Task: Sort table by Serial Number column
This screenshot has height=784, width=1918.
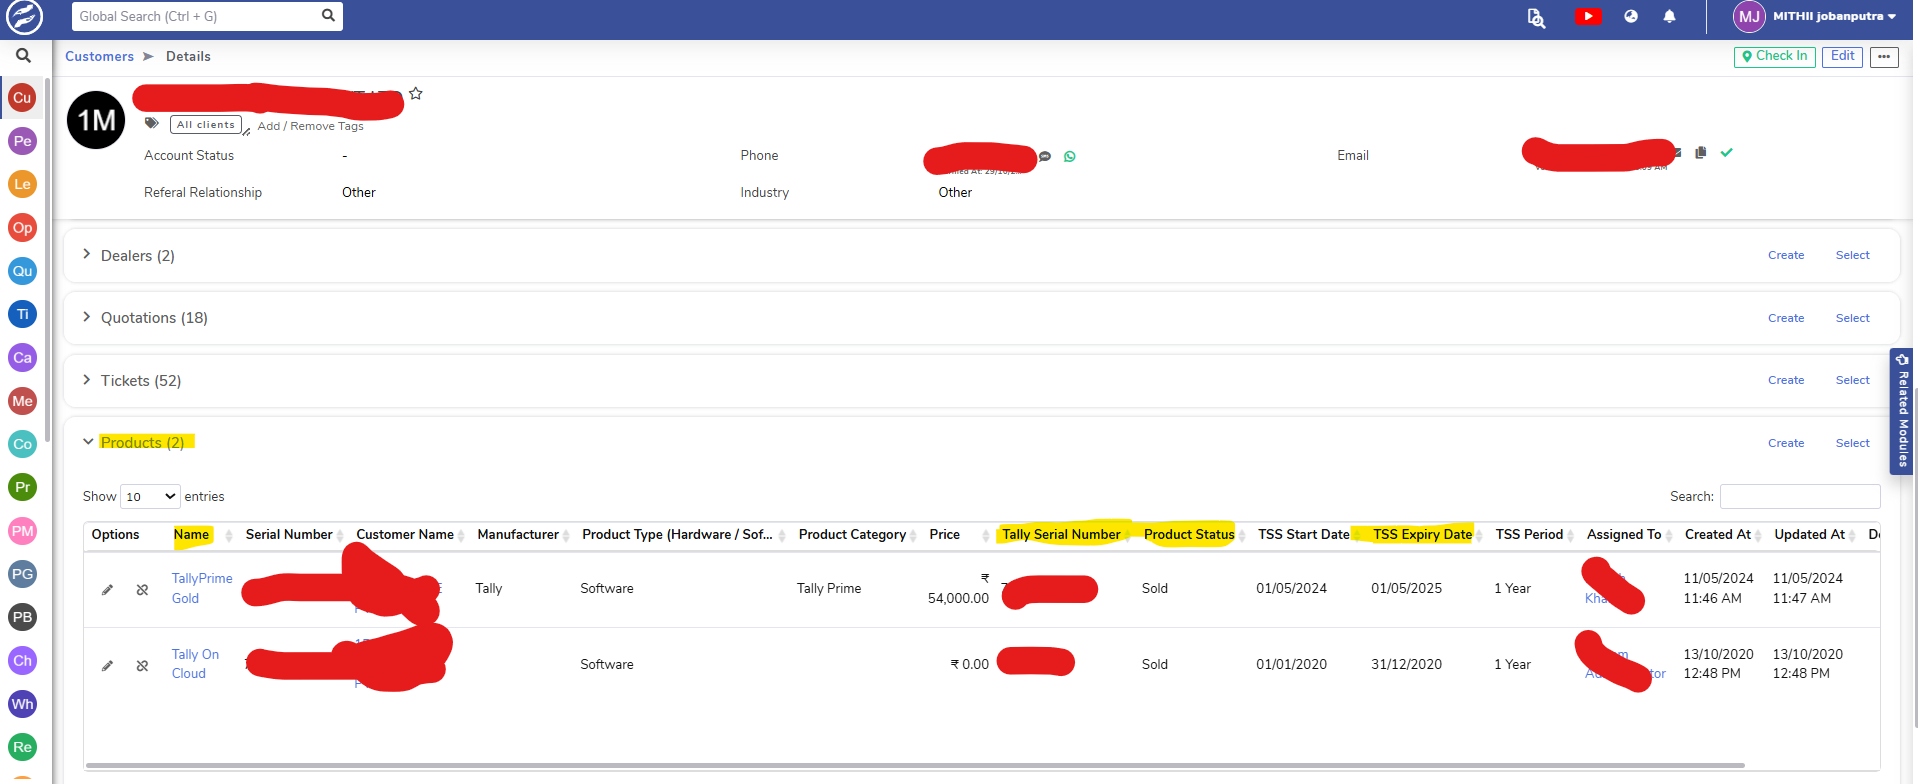Action: coord(289,535)
